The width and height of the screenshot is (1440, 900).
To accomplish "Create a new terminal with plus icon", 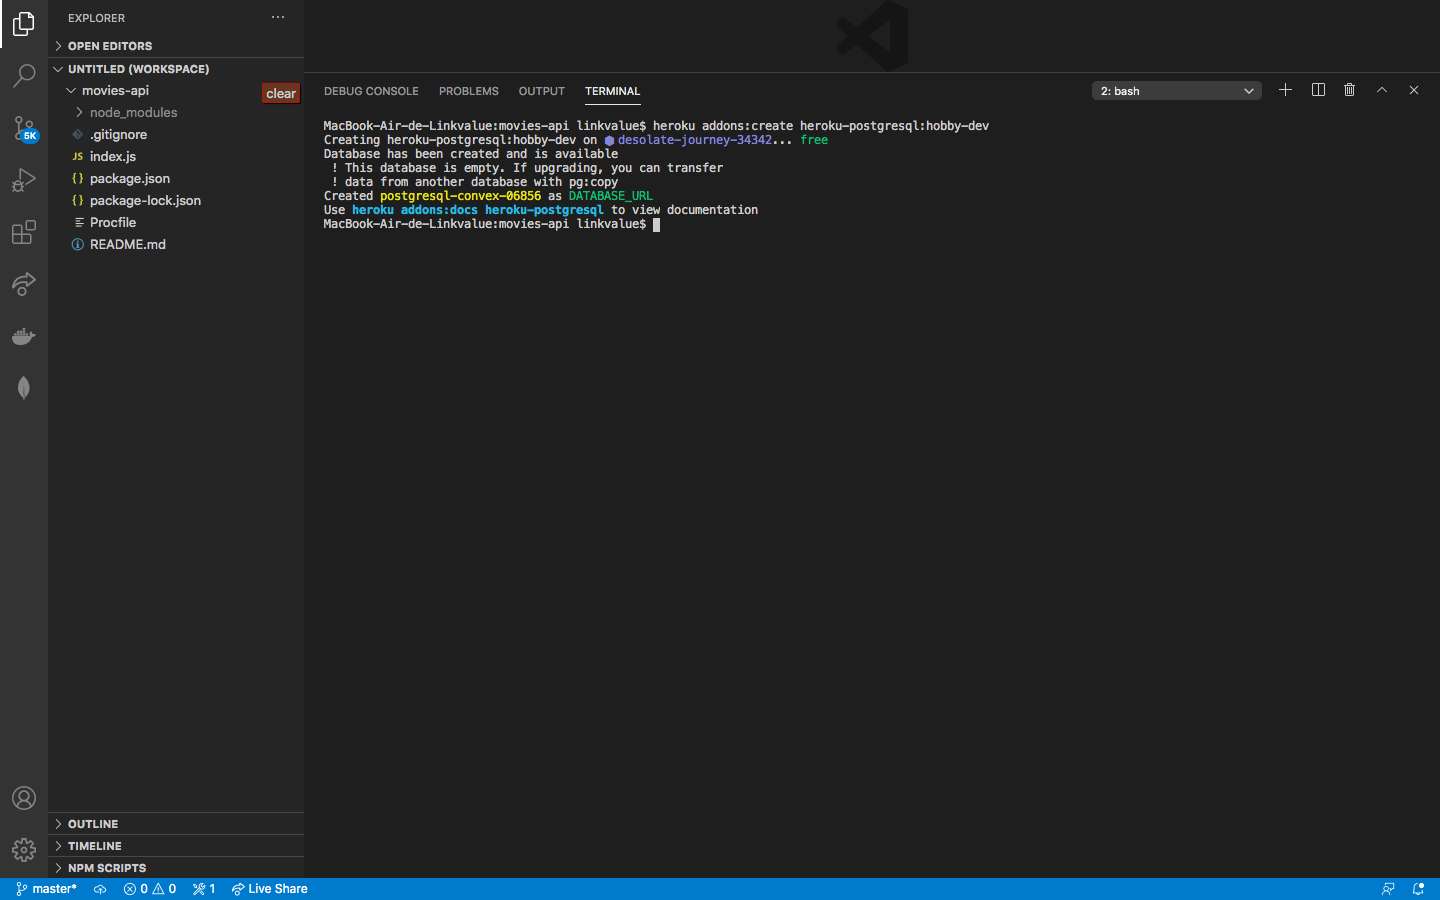I will [x=1285, y=90].
